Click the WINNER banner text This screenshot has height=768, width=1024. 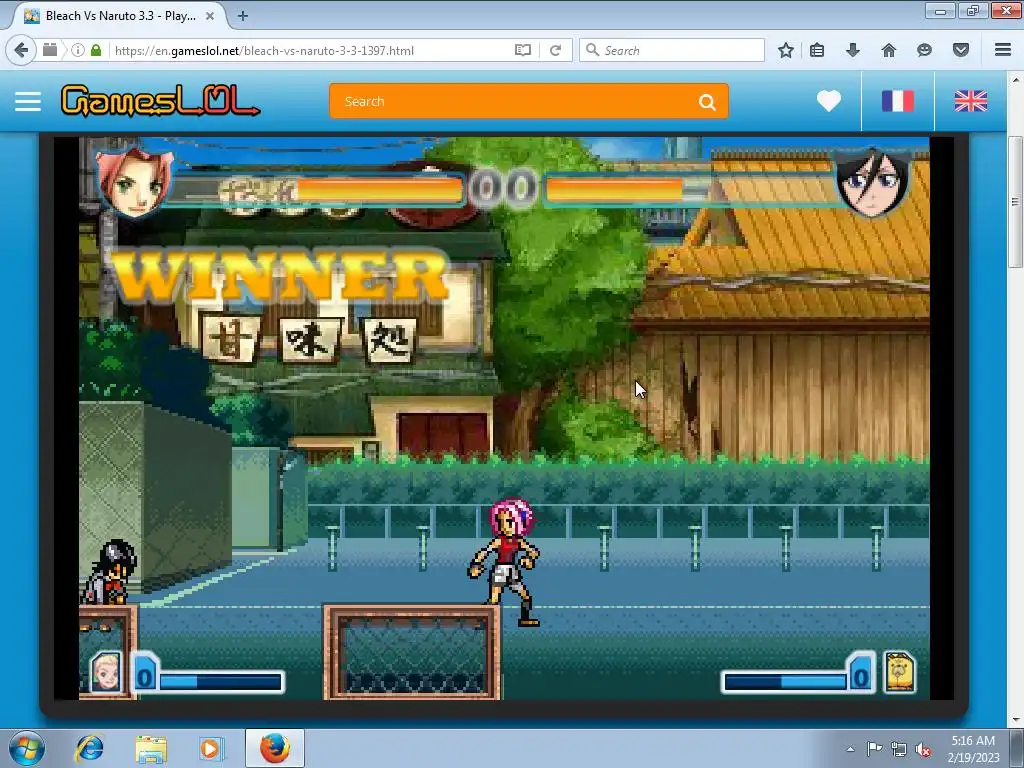tap(281, 274)
